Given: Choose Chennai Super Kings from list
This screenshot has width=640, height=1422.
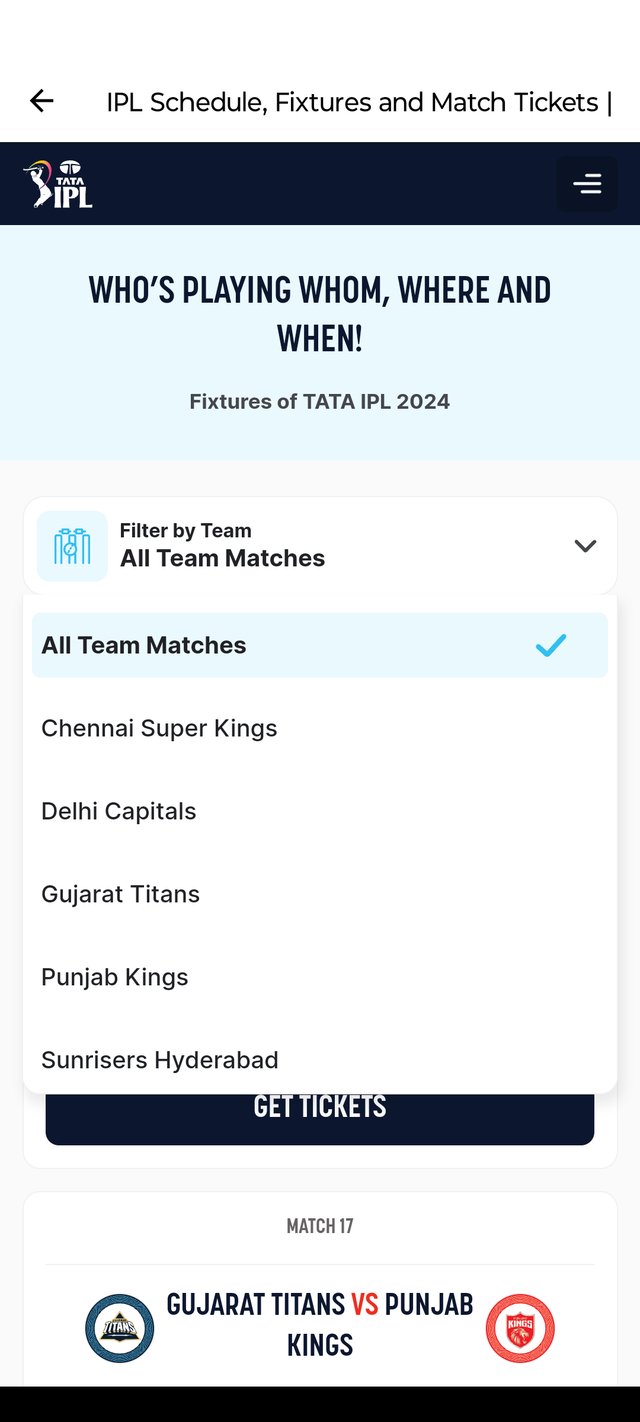Looking at the screenshot, I should click(x=159, y=728).
